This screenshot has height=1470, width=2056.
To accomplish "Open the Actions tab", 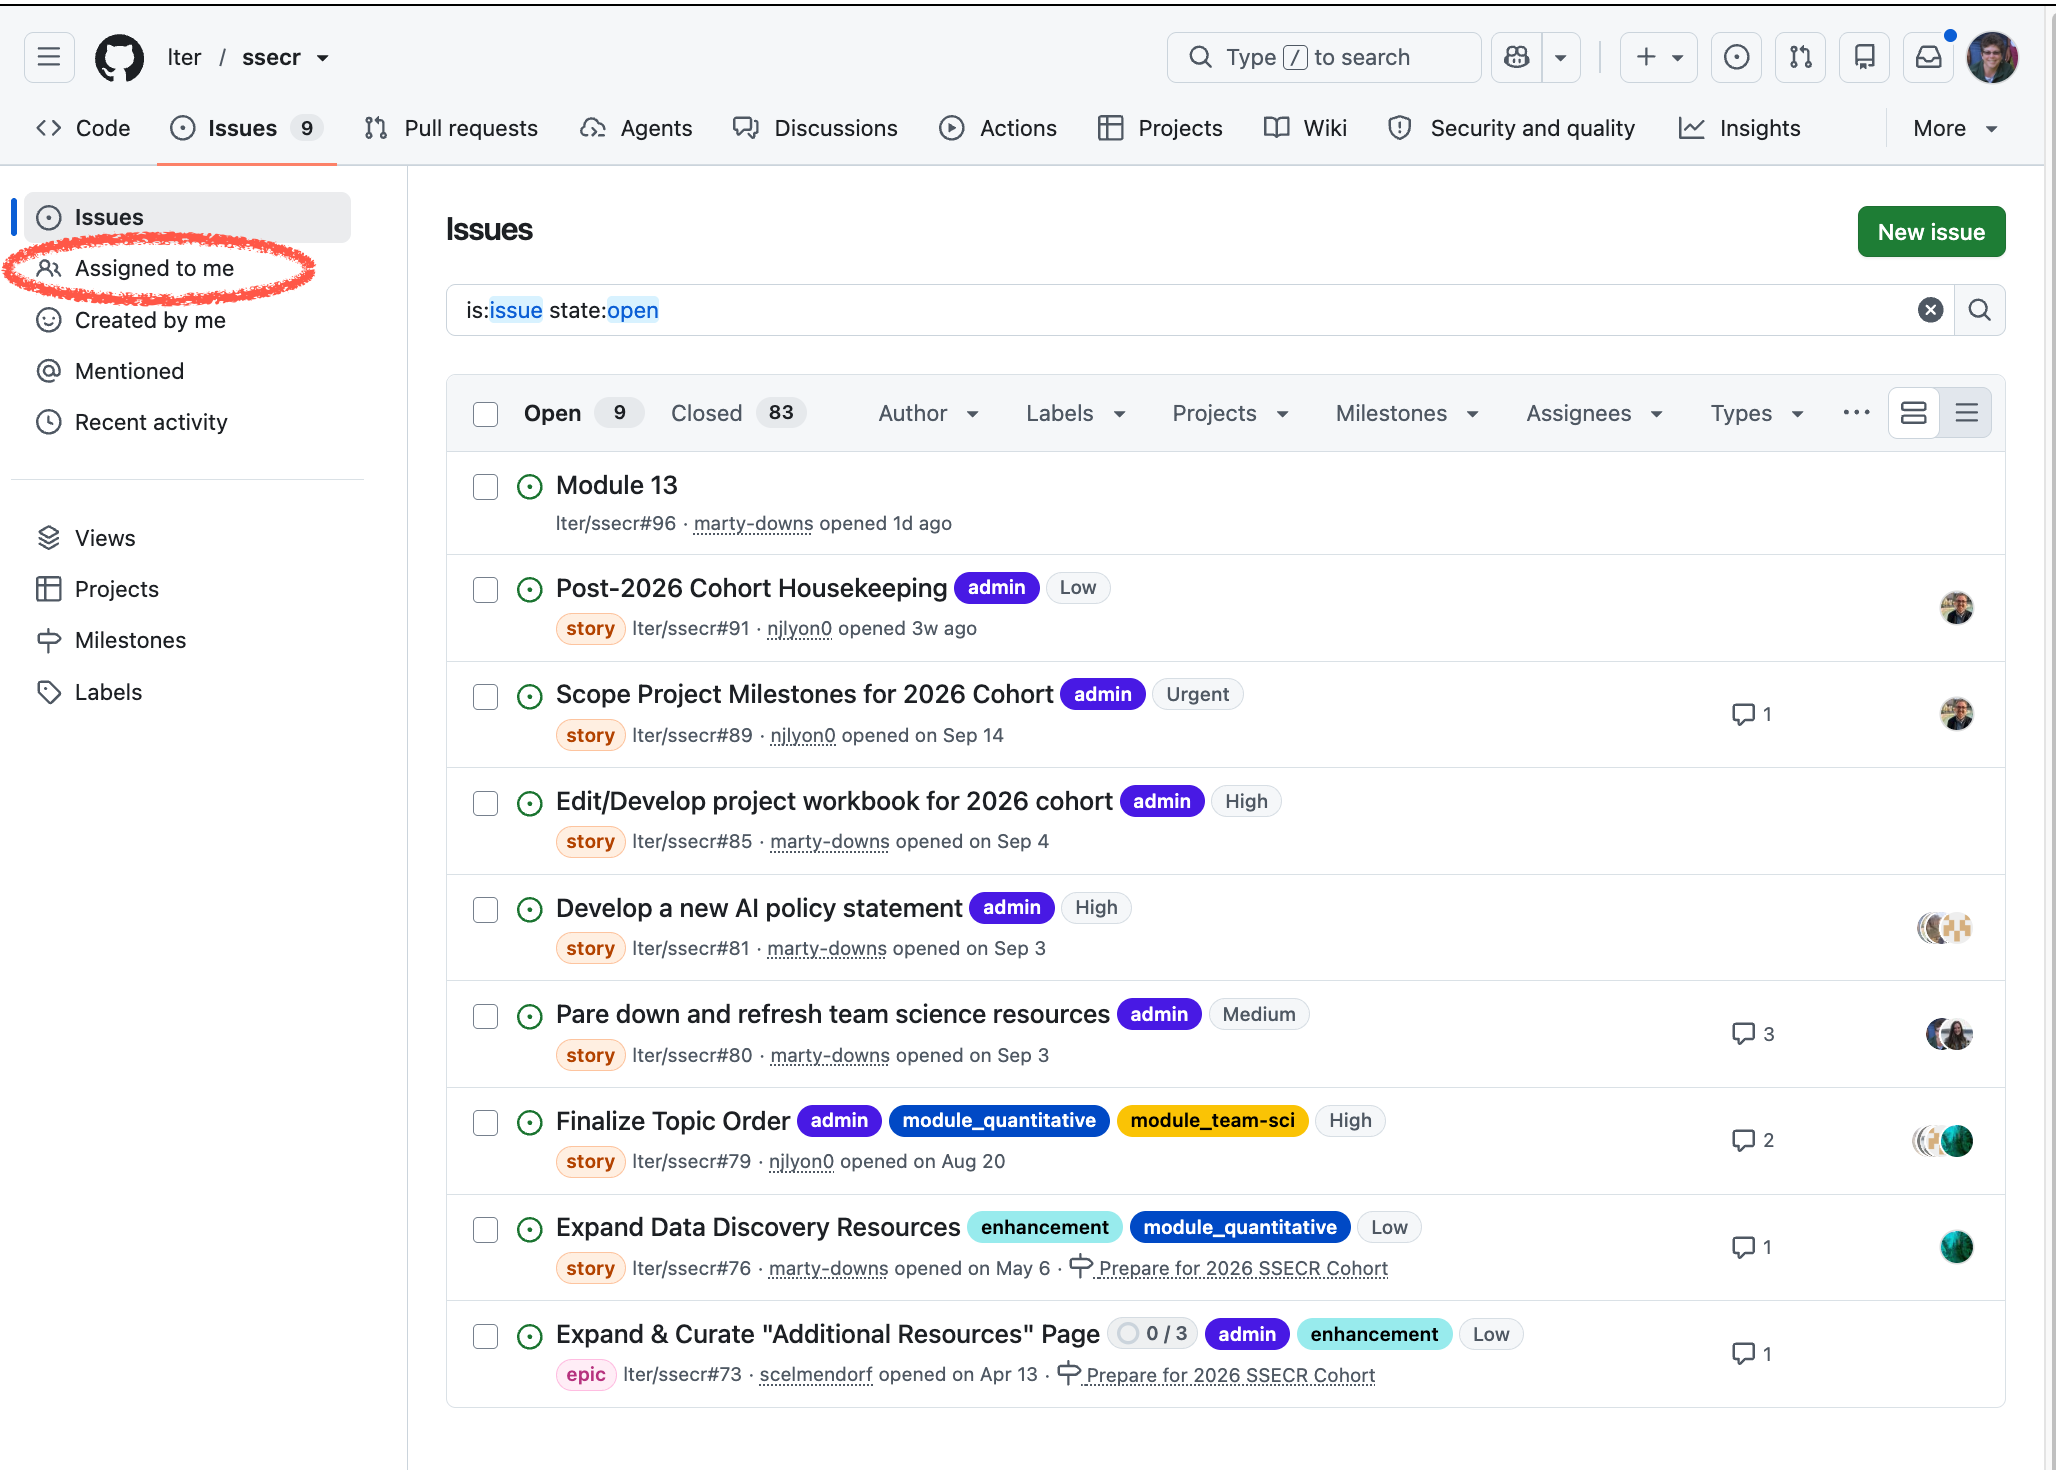I will 998,128.
